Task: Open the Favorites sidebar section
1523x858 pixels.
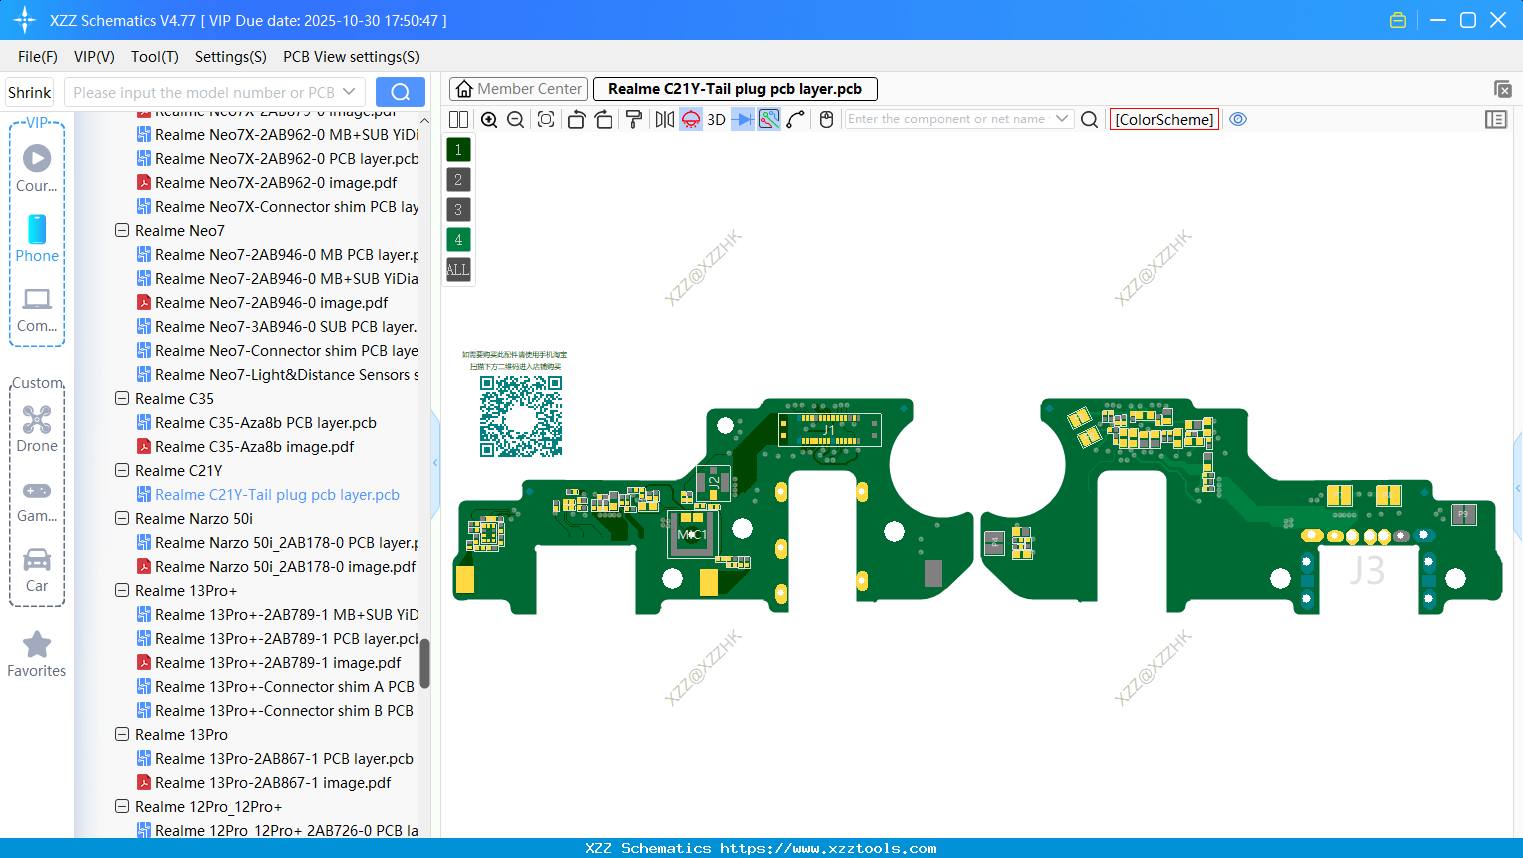Action: coord(37,655)
